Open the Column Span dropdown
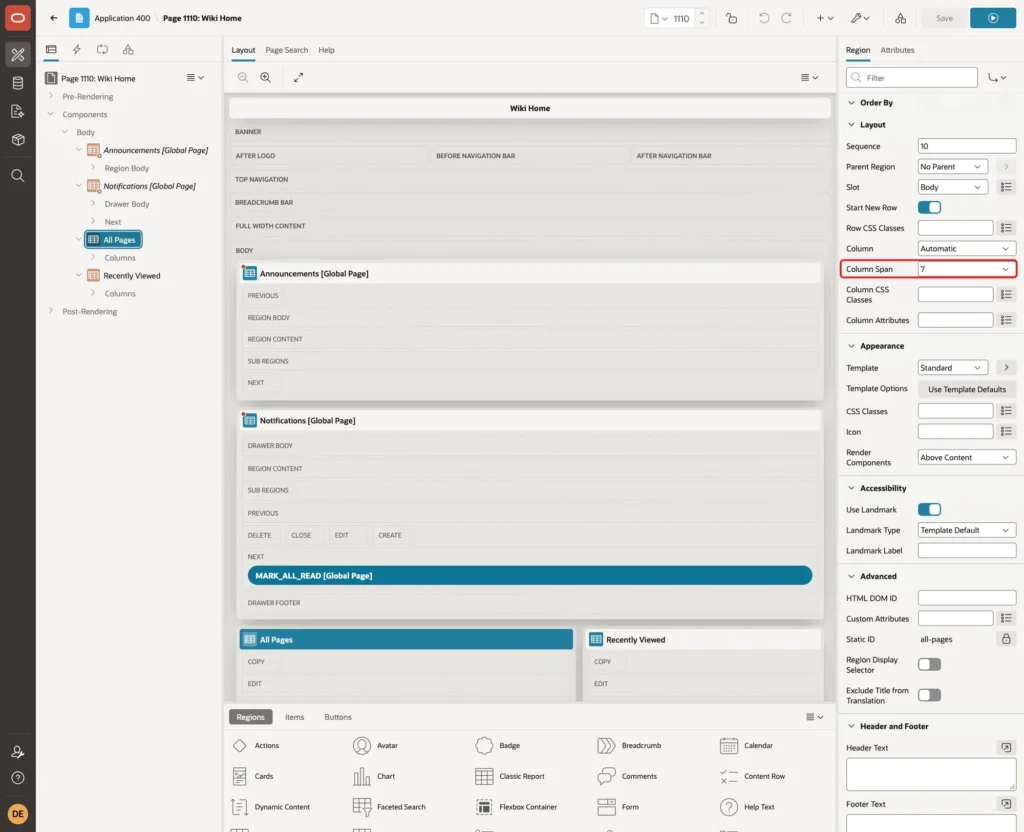The width and height of the screenshot is (1024, 832). pos(967,269)
